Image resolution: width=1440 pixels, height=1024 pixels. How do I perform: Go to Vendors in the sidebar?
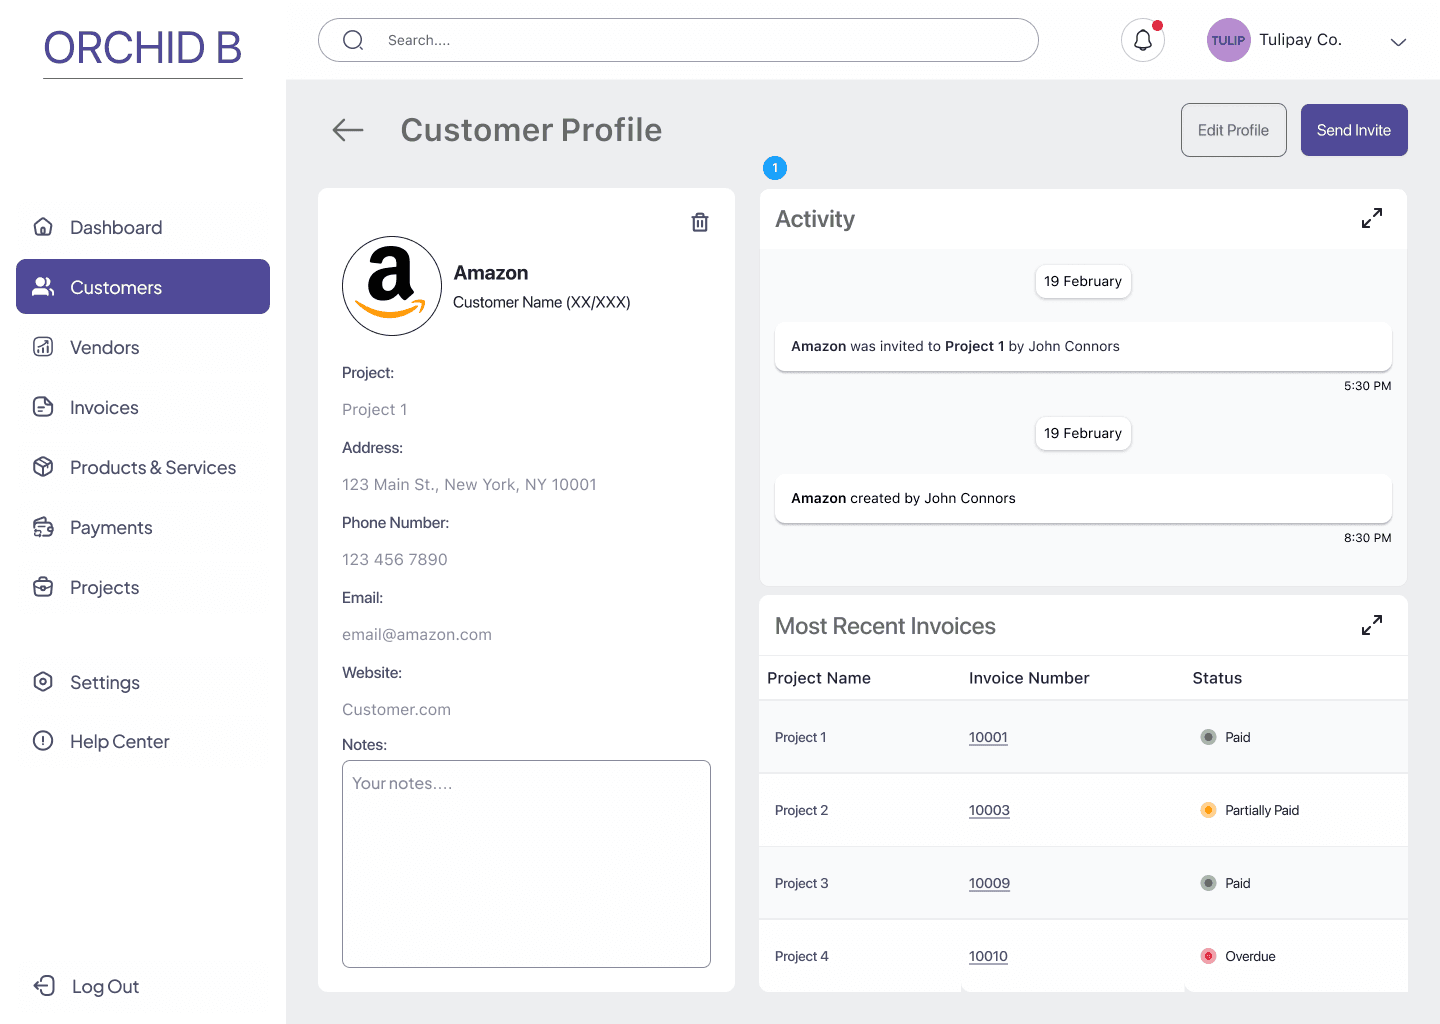point(143,347)
